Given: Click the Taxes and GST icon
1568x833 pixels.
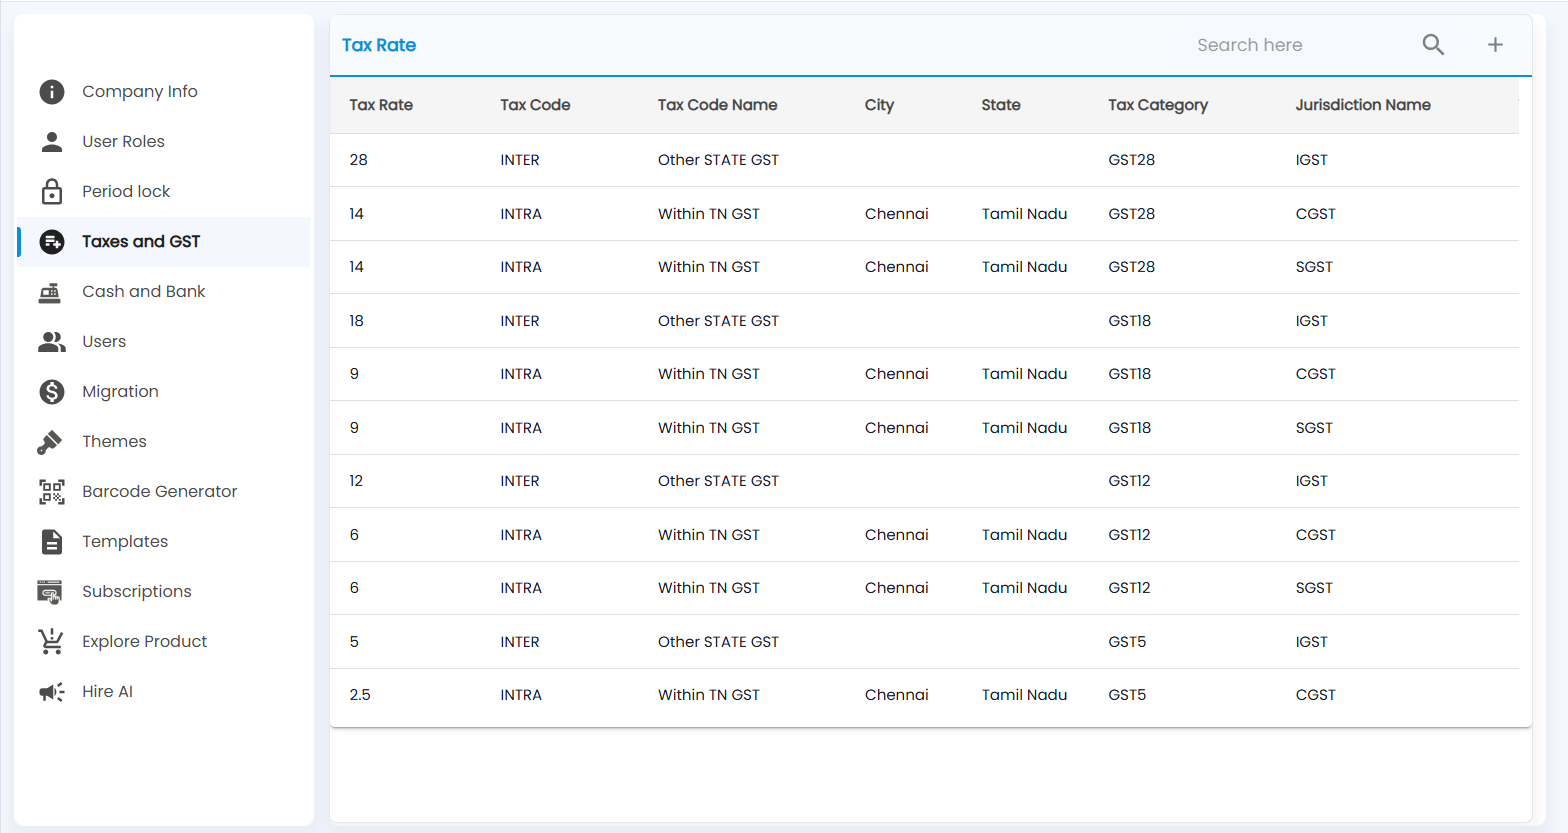Looking at the screenshot, I should [x=52, y=242].
